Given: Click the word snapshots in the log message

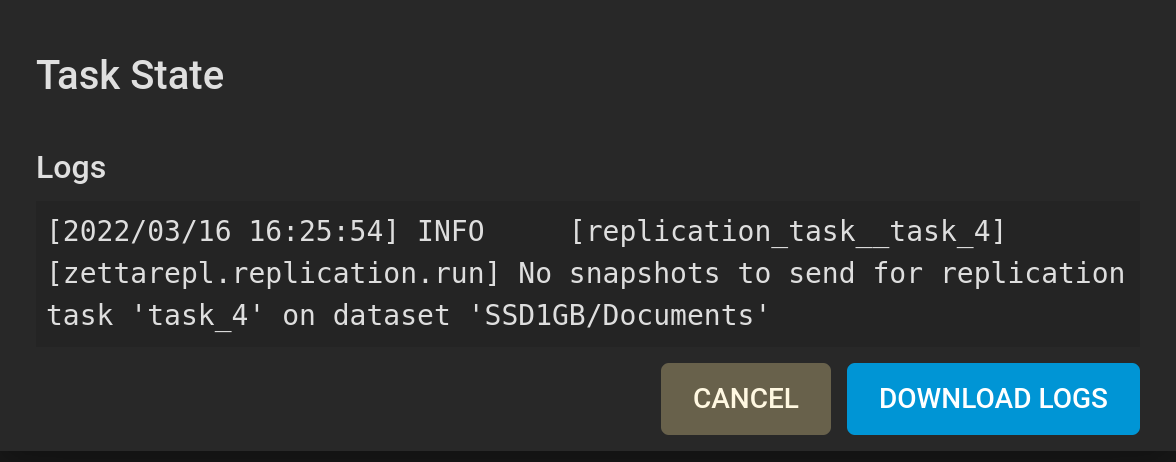Looking at the screenshot, I should pos(644,274).
